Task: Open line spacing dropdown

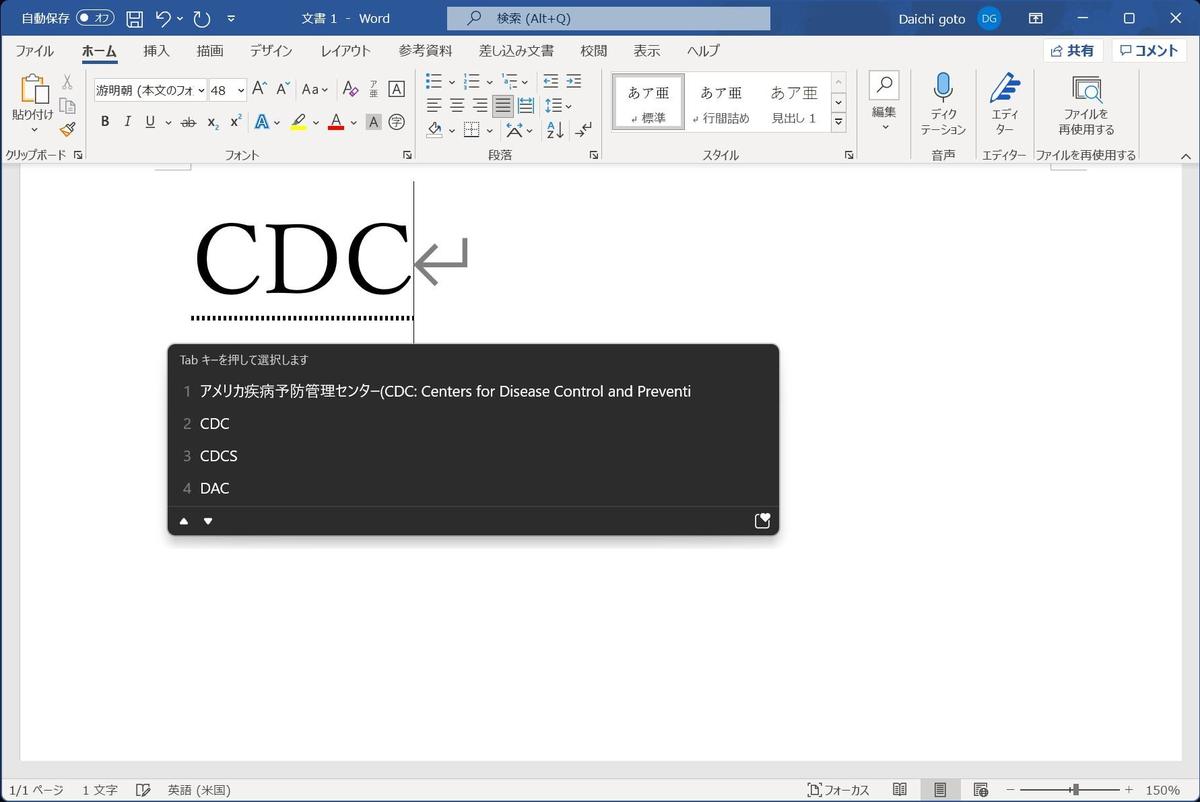Action: [x=560, y=105]
